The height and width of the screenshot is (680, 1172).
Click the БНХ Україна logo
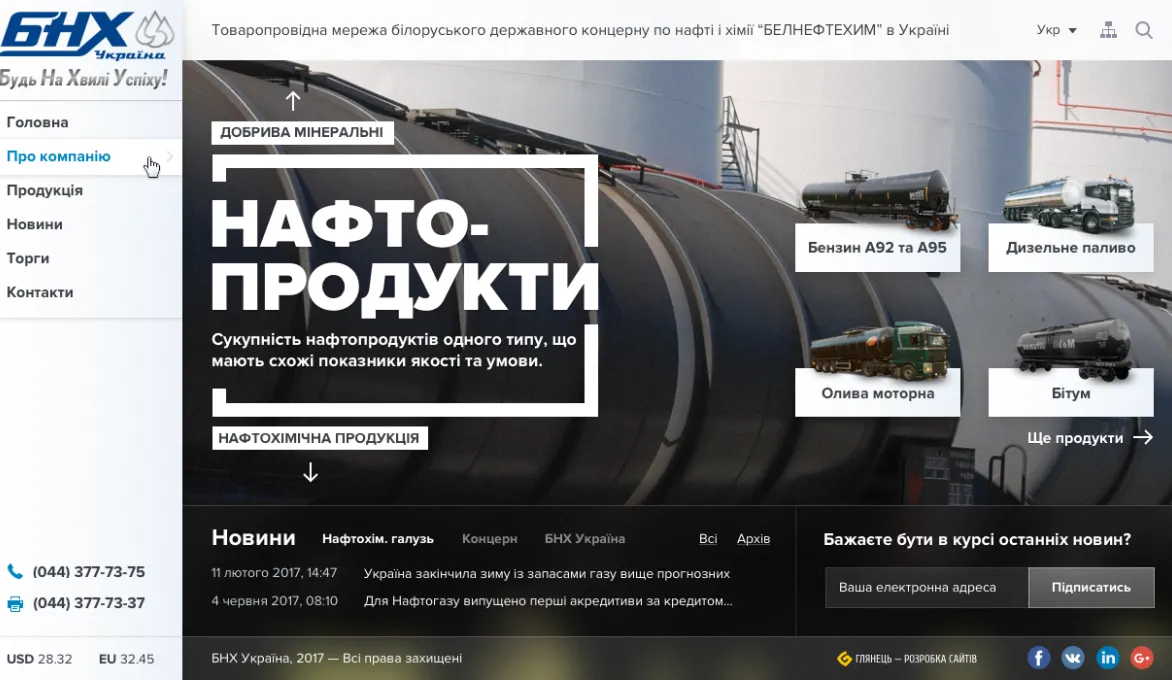point(87,34)
